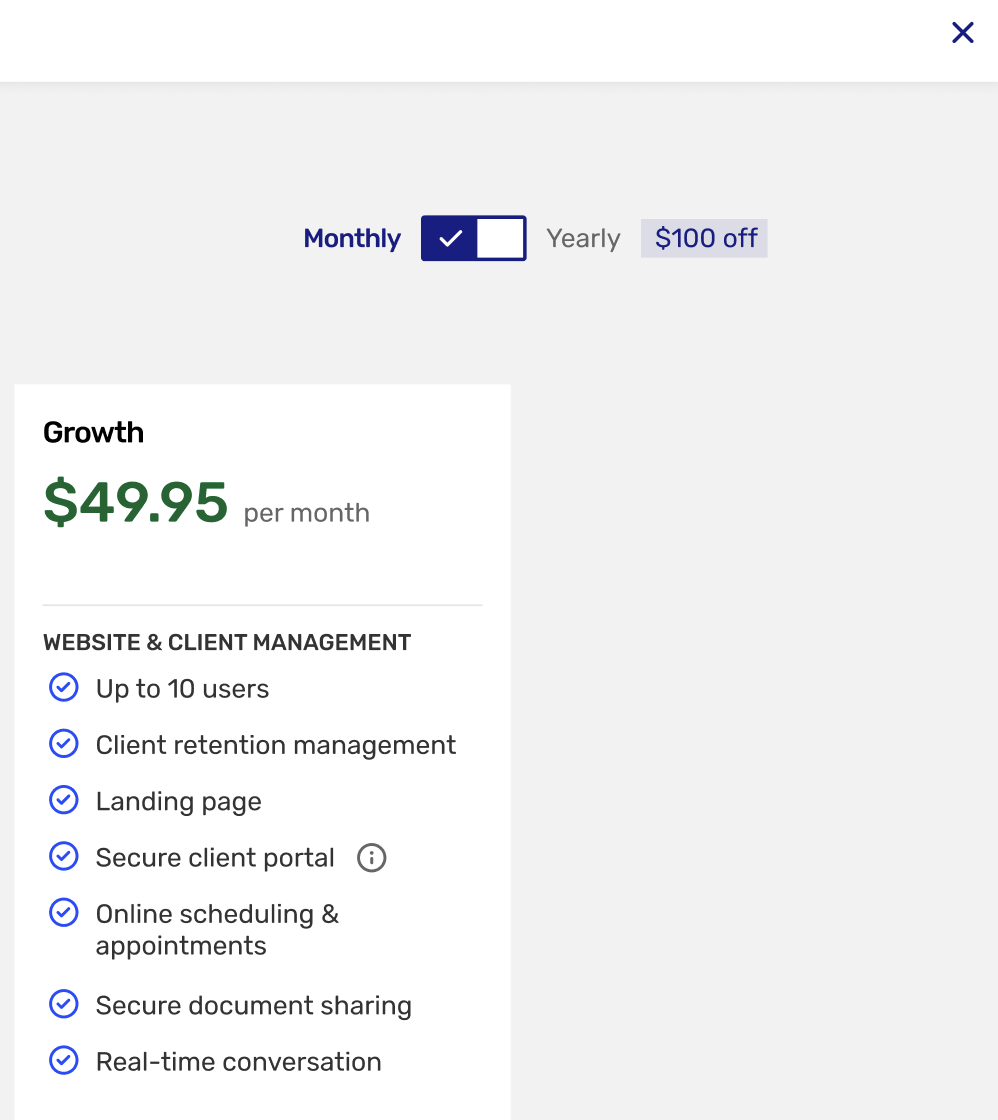Viewport: 998px width, 1120px height.
Task: Click the per month label
Action: pos(306,512)
